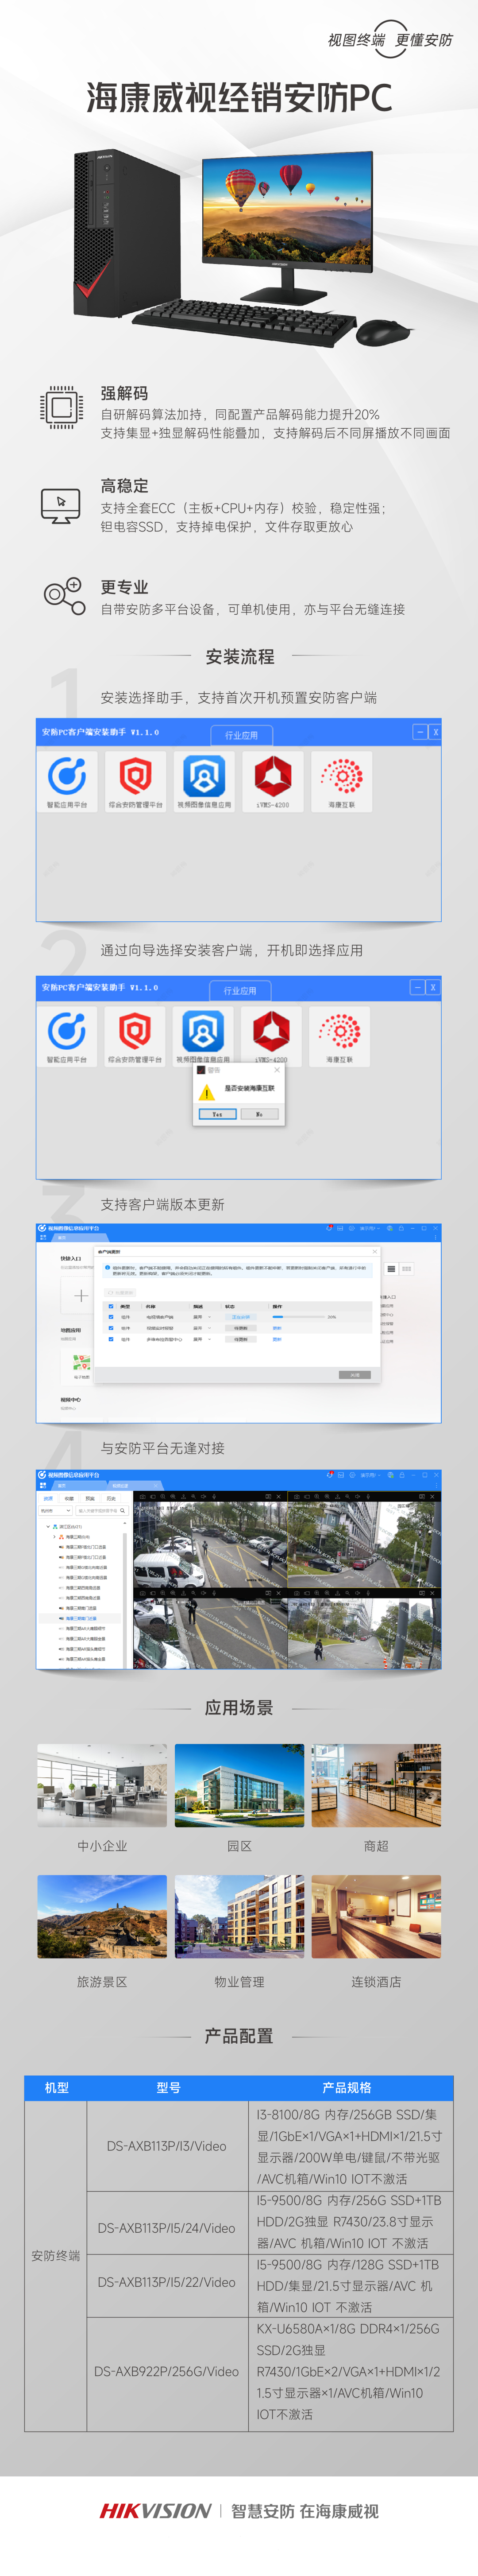Click 行业应用 tab in second installer window

(x=240, y=990)
